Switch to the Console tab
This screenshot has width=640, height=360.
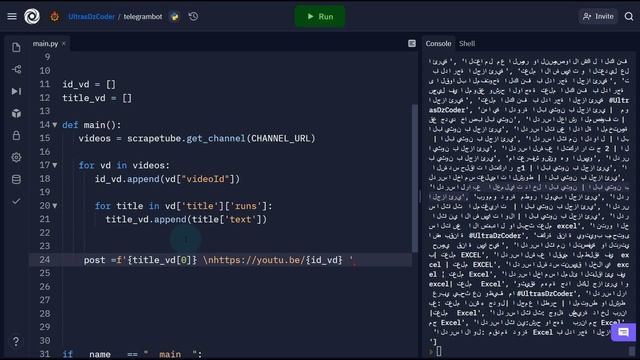pyautogui.click(x=438, y=43)
